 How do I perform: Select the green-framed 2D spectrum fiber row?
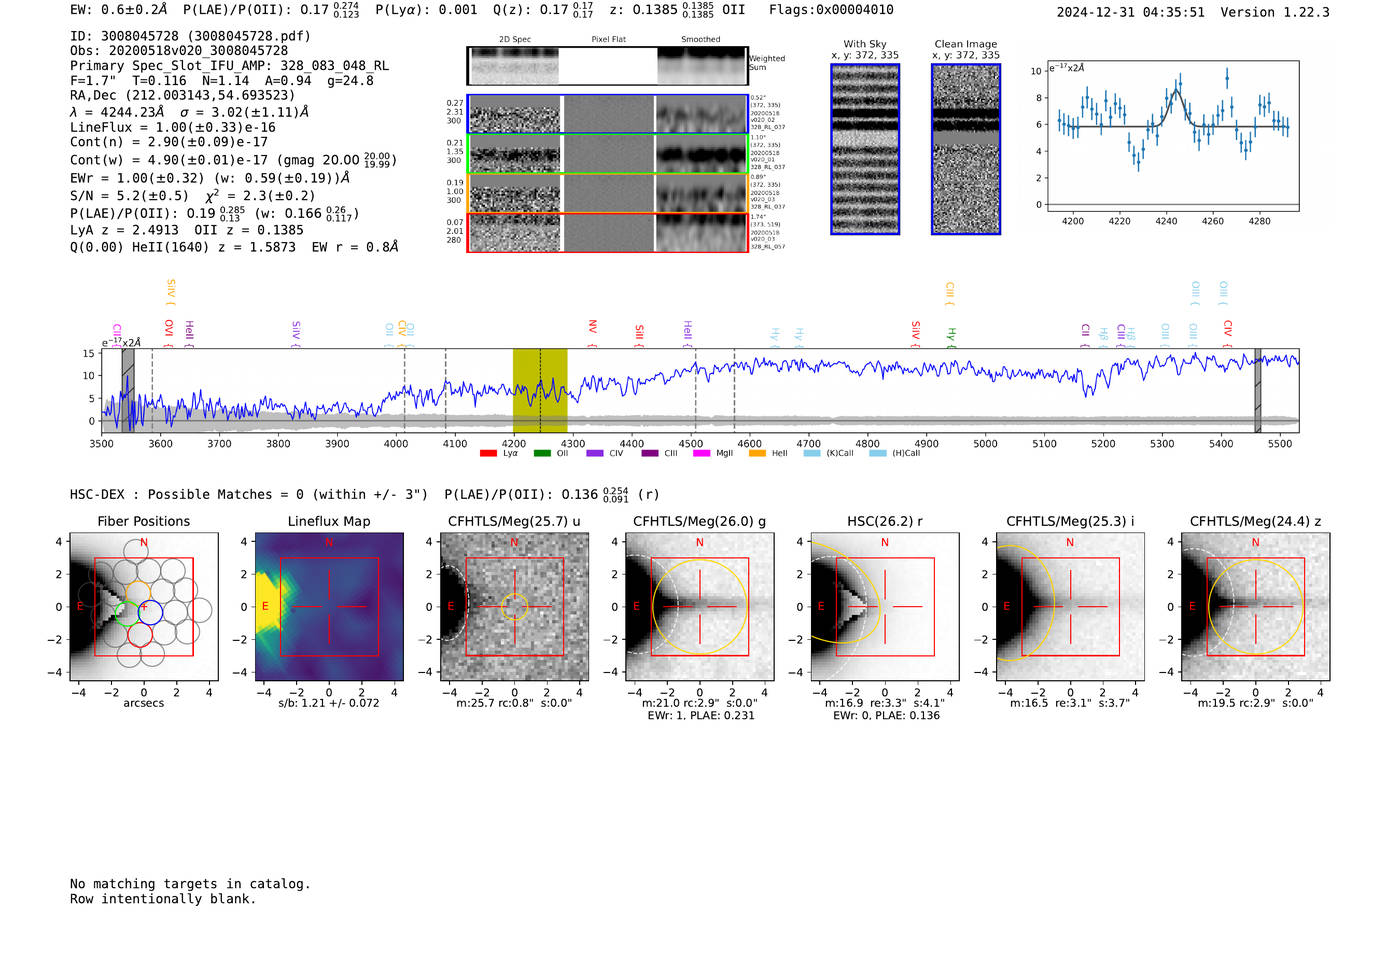[608, 154]
